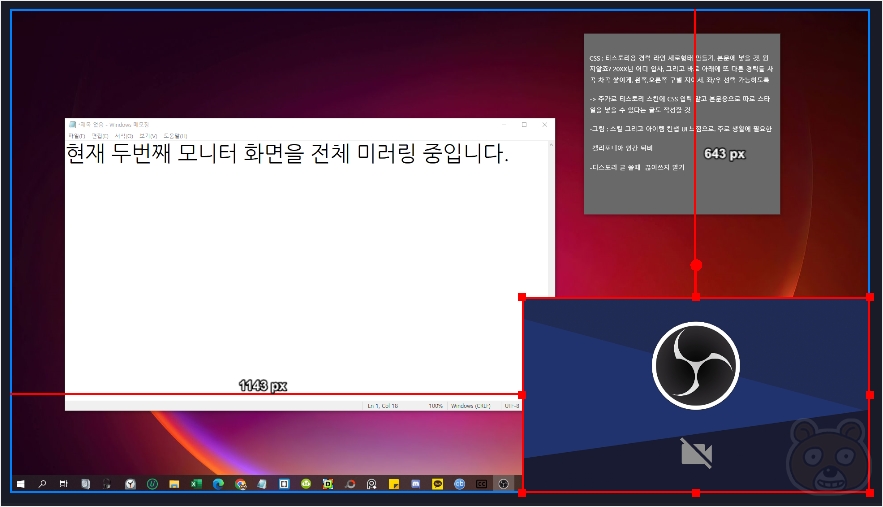Viewport: 883px width, 507px height.
Task: Open yellow KakaoTalk taskbar icon
Action: pos(438,484)
